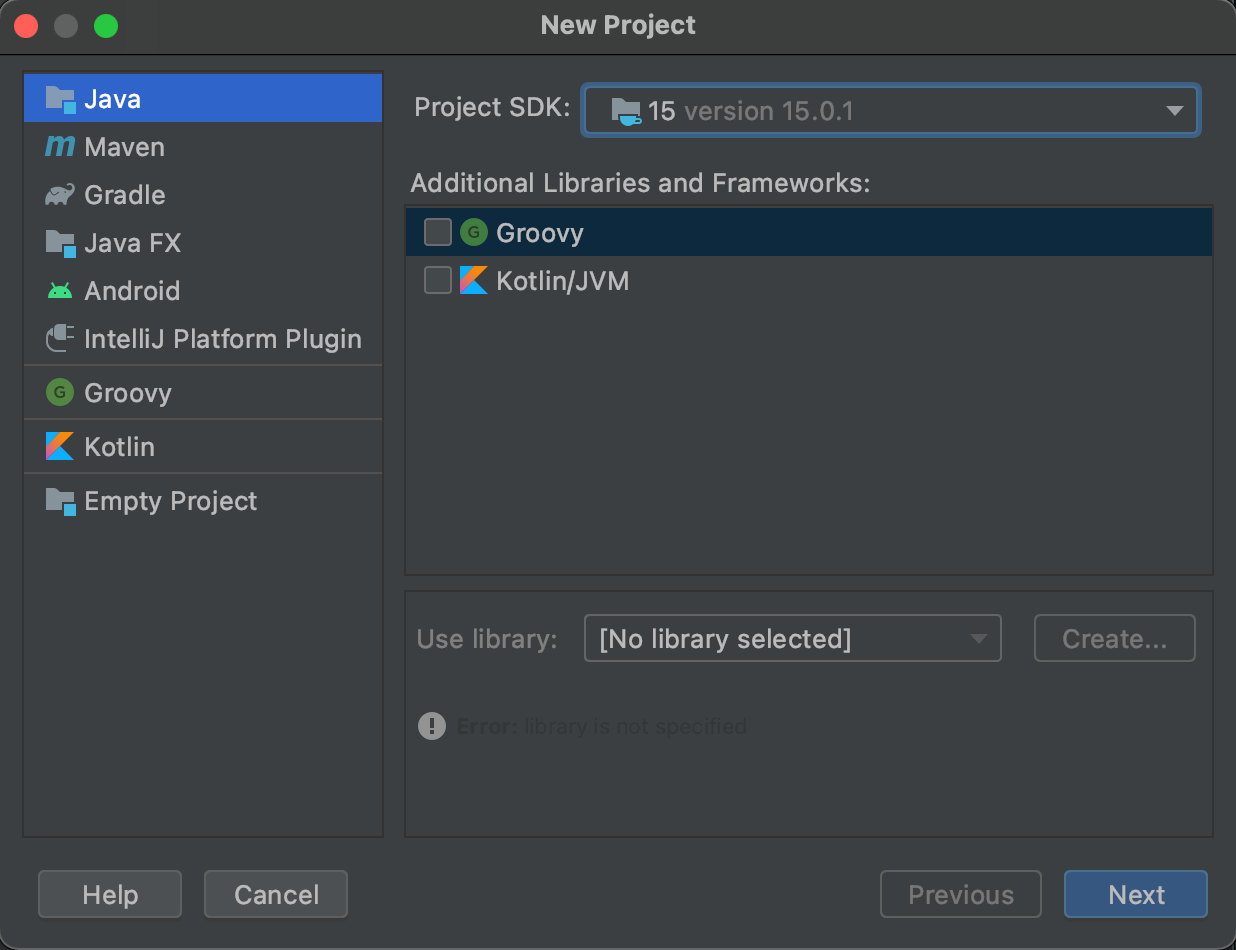Choose Android project type
This screenshot has height=950, width=1236.
tap(203, 291)
